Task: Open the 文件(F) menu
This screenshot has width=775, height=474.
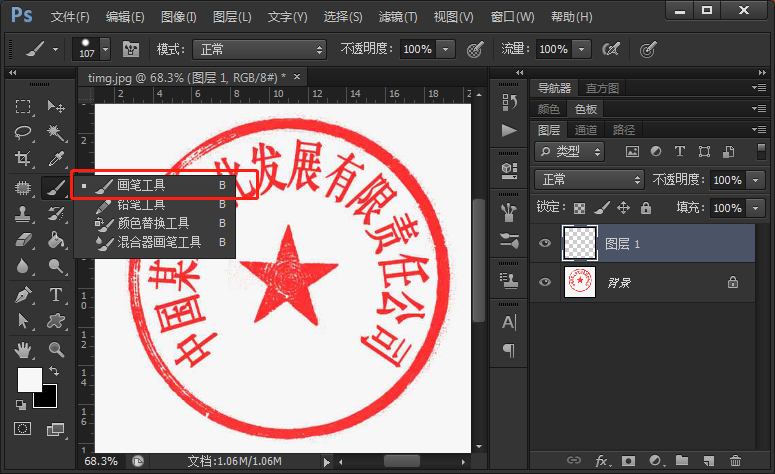Action: click(70, 17)
